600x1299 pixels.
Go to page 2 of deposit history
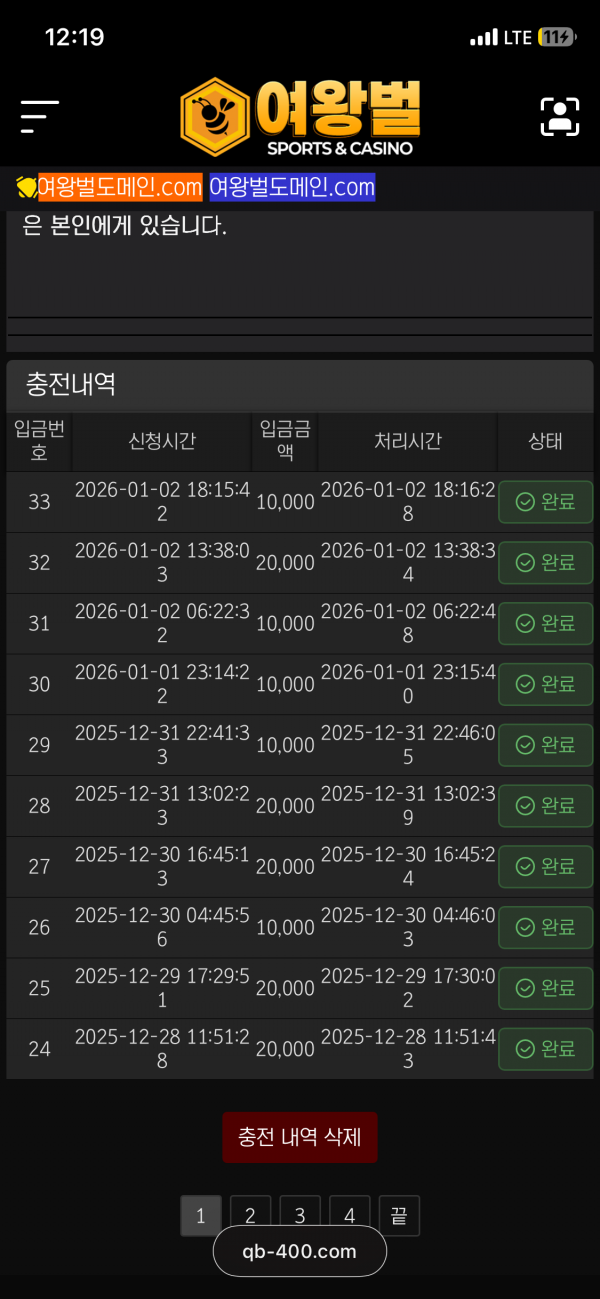pyautogui.click(x=250, y=1216)
